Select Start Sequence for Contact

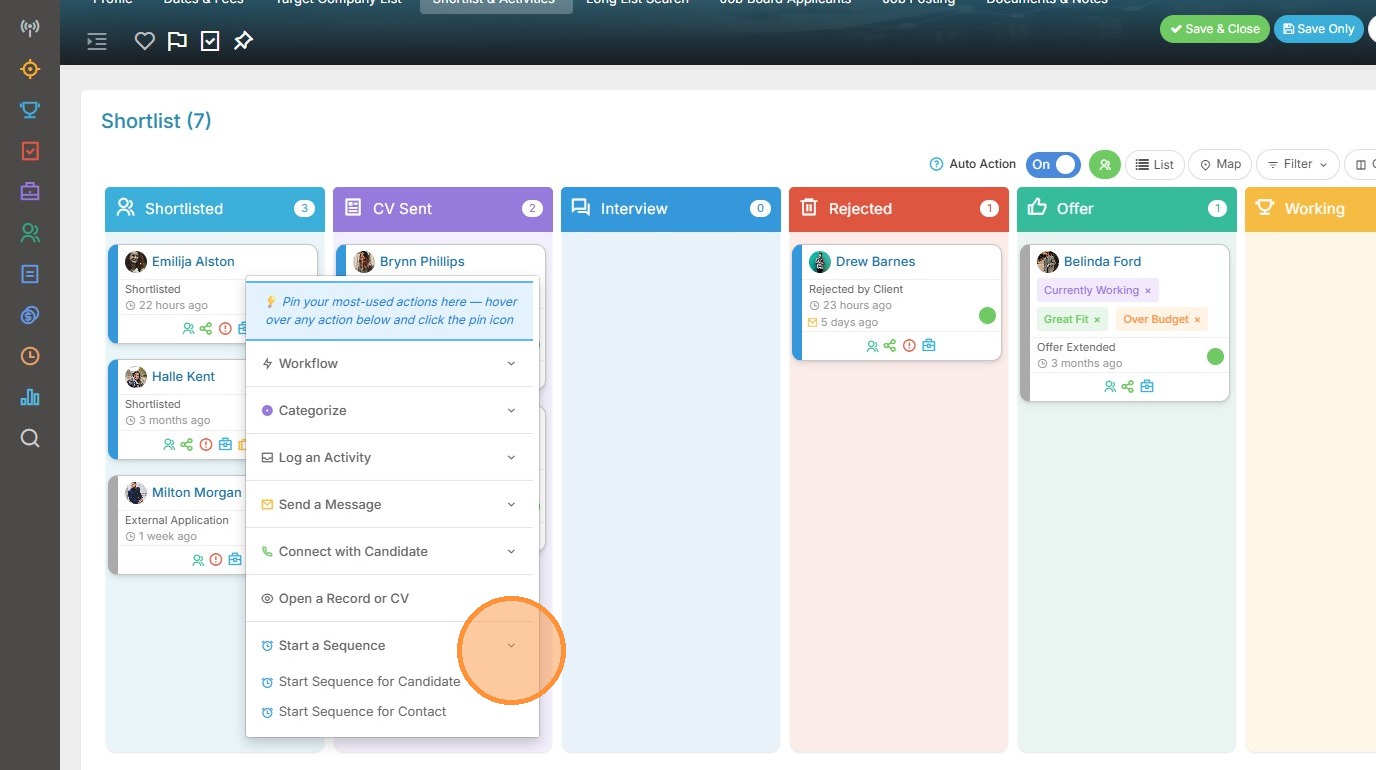(362, 712)
